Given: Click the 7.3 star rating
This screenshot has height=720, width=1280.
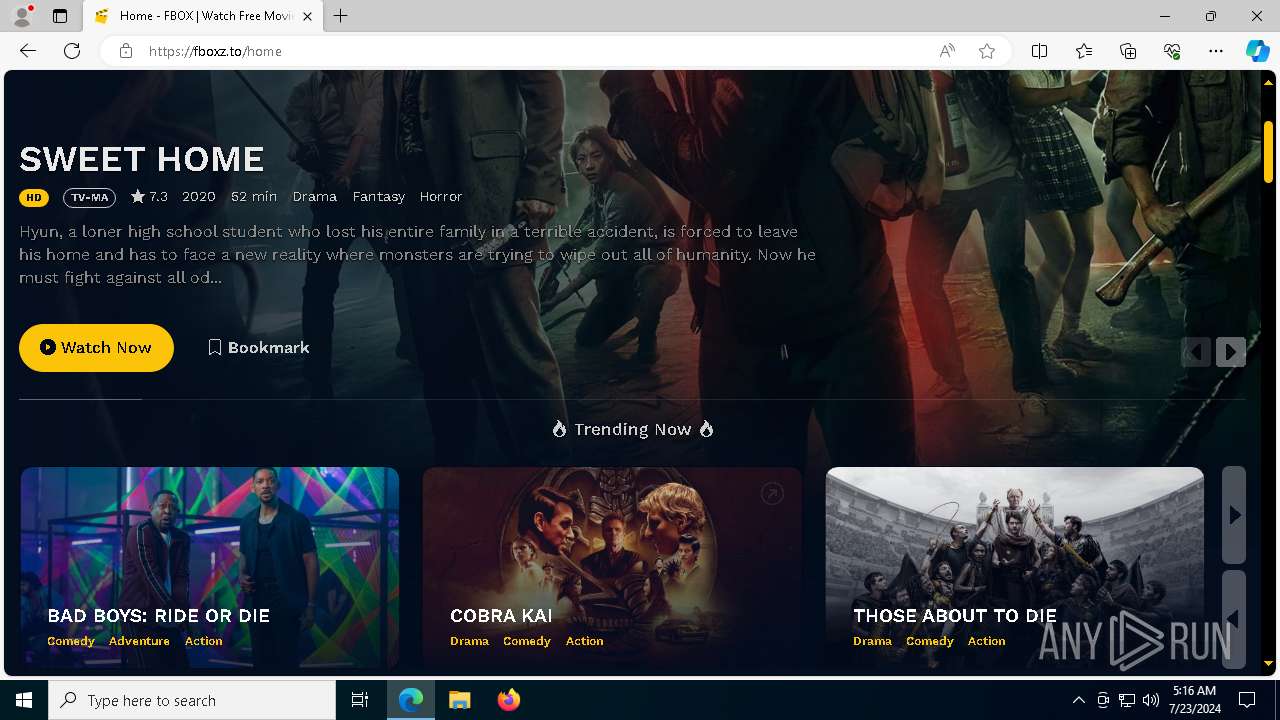Looking at the screenshot, I should [149, 197].
